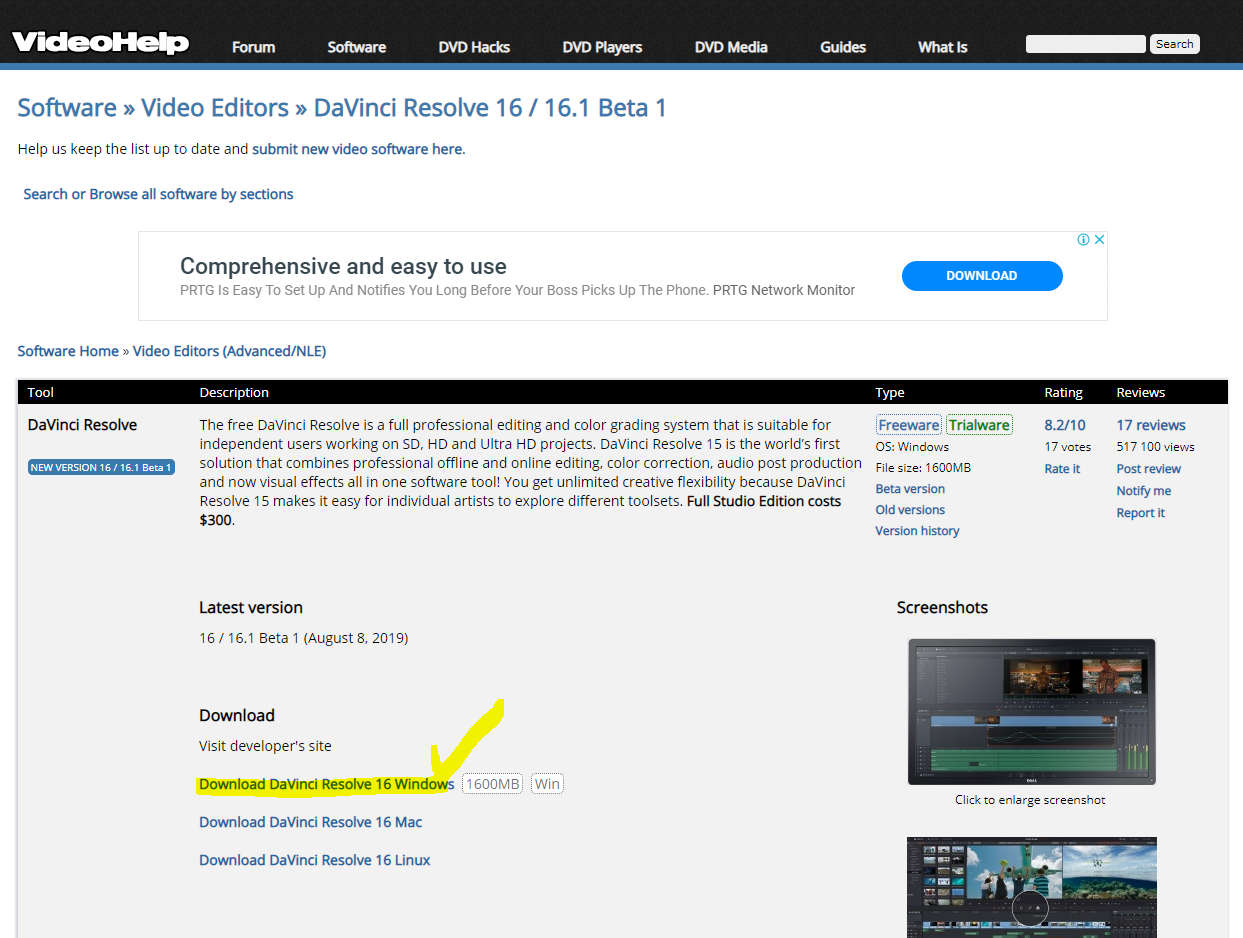This screenshot has height=938, width=1243.
Task: Click the 517 100 views text
Action: pos(1155,447)
